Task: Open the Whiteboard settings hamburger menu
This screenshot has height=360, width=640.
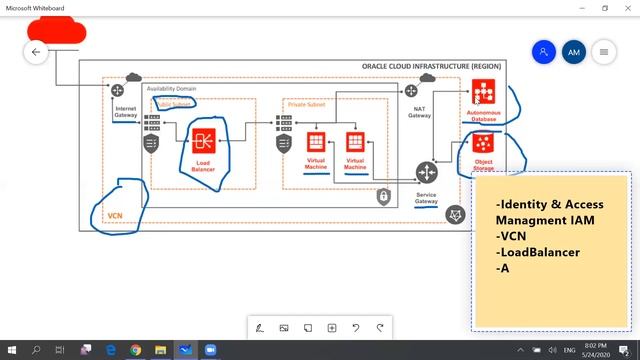Action: coord(604,52)
